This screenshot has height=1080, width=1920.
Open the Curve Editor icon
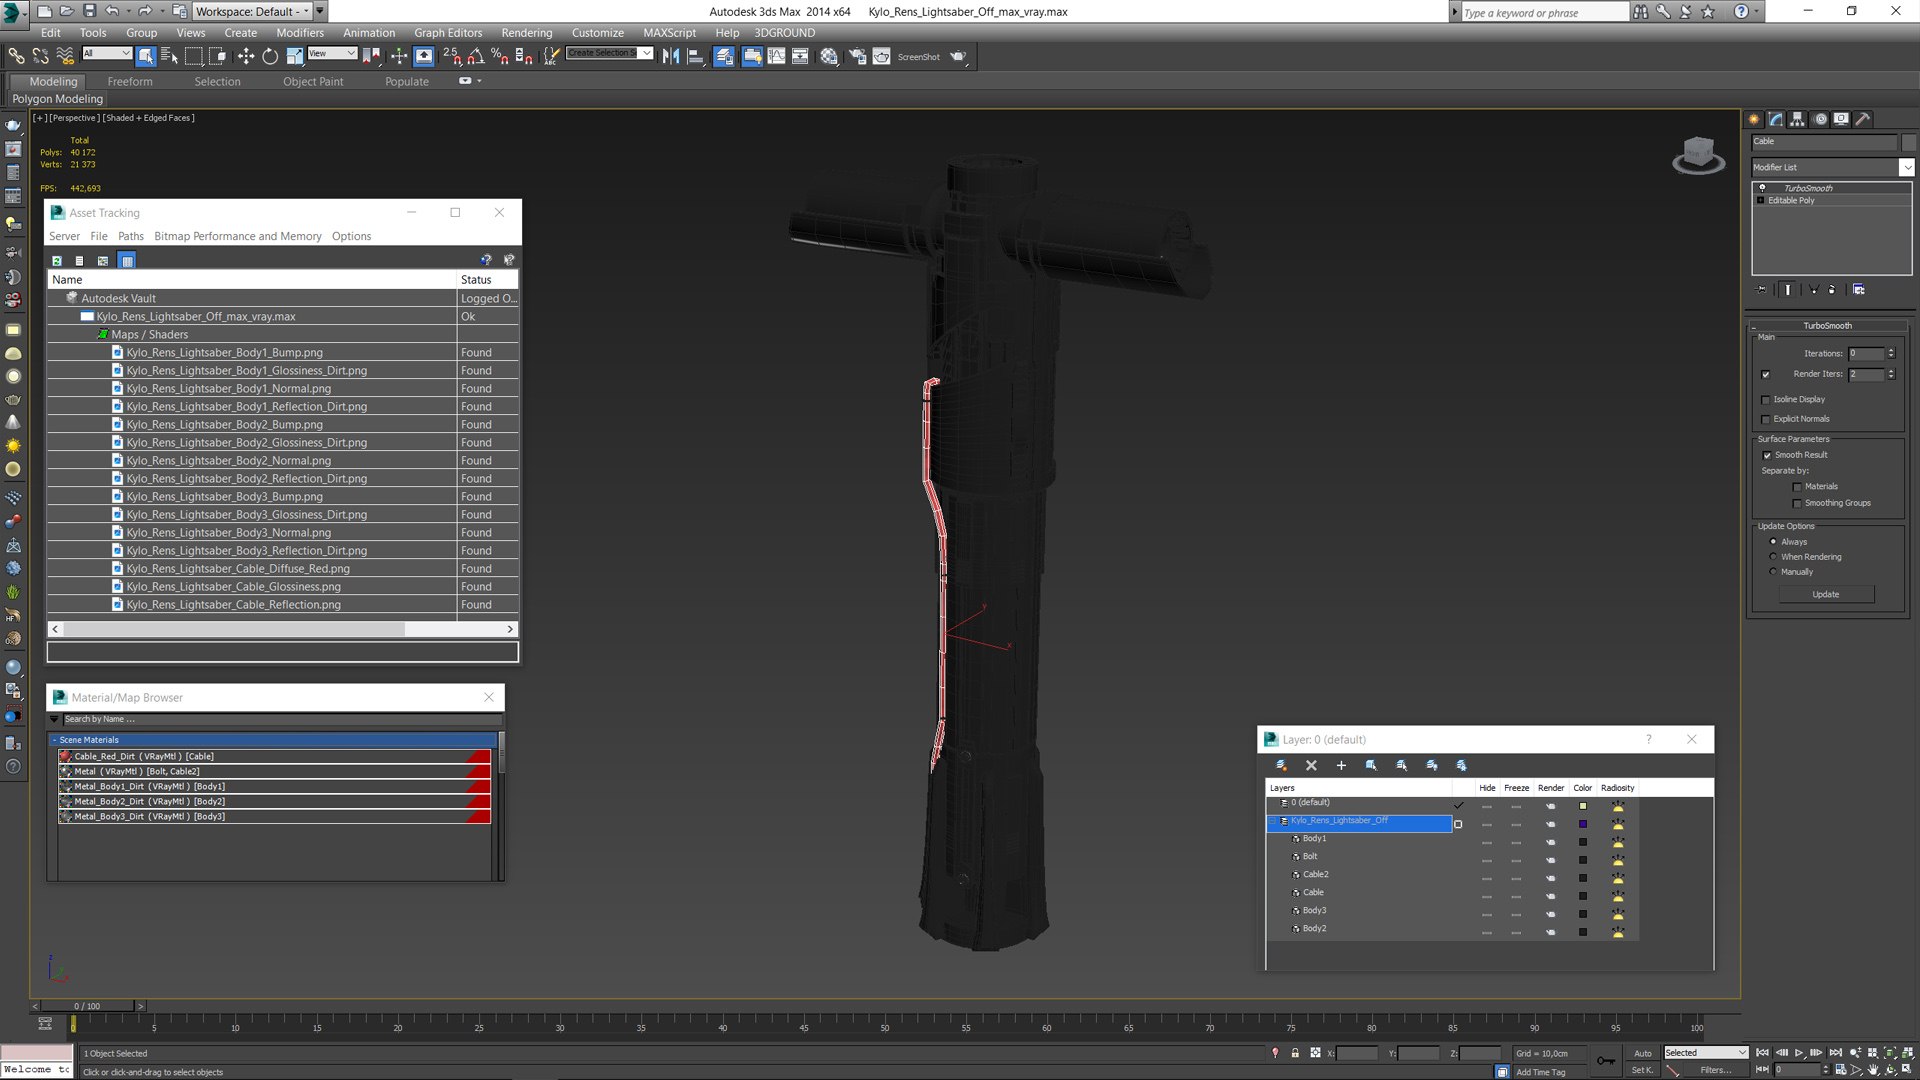pos(776,56)
